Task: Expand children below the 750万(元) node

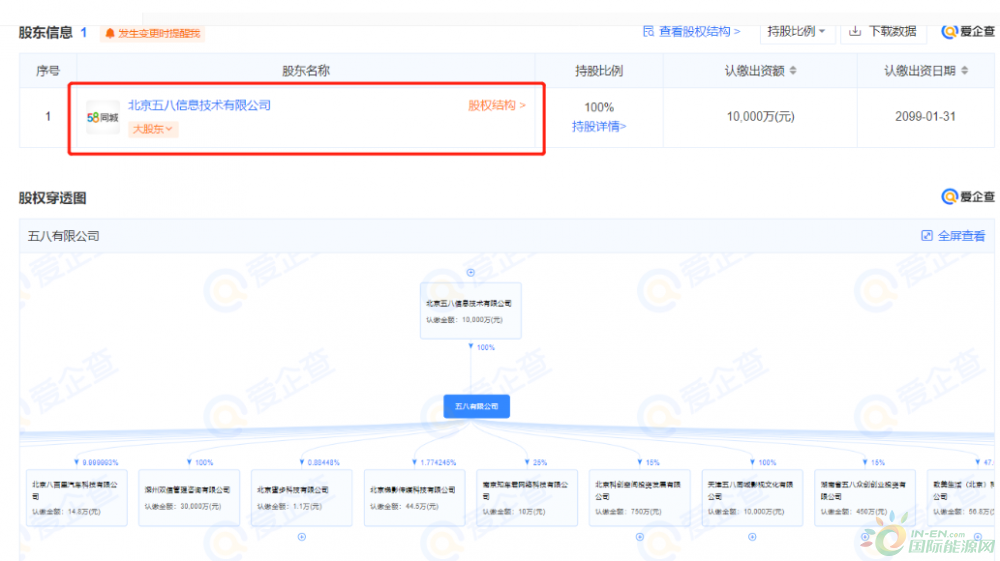Action: pyautogui.click(x=640, y=537)
